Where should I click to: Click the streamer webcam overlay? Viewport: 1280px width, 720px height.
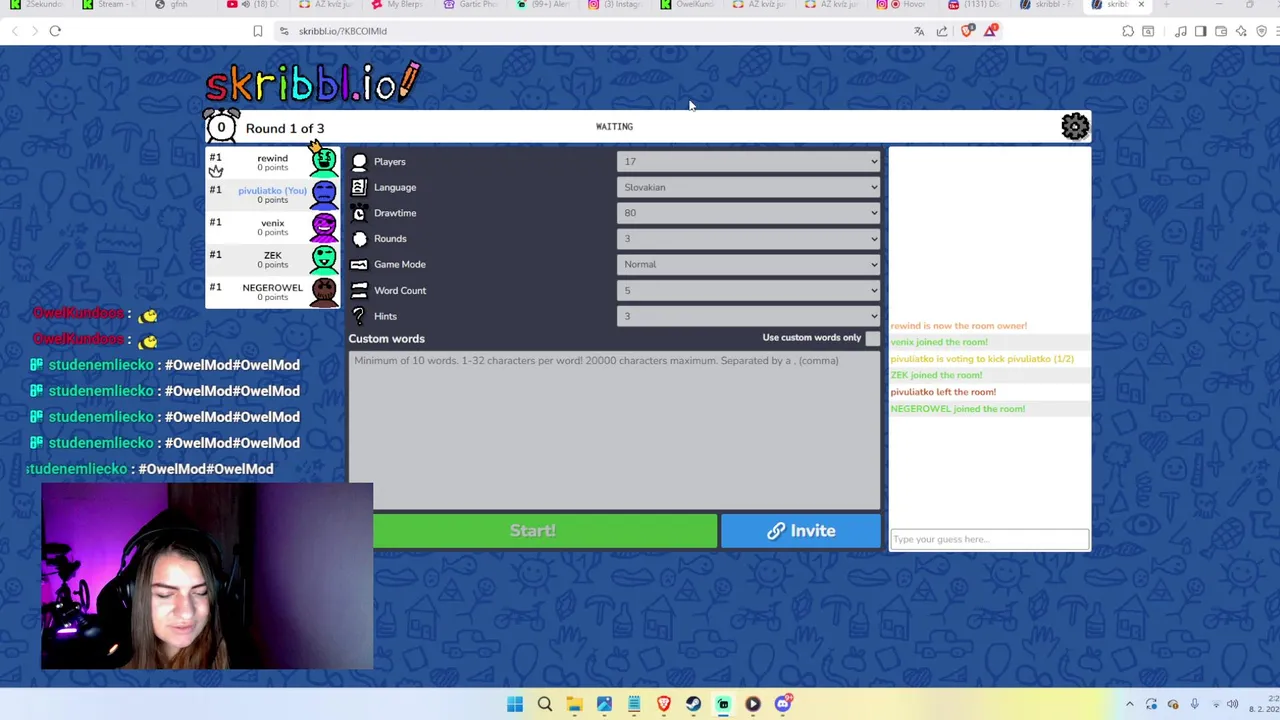[207, 576]
